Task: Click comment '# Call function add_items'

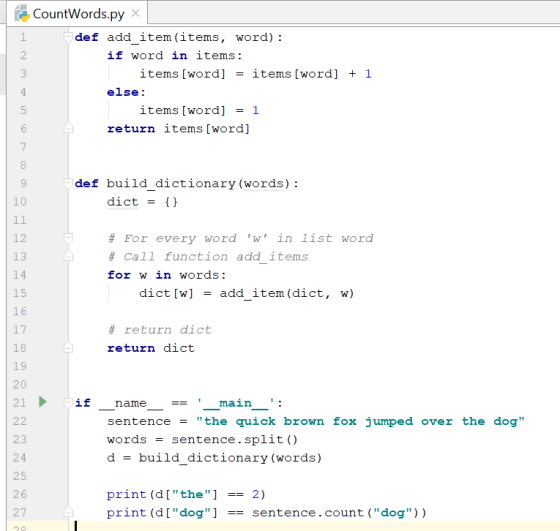Action: click(x=208, y=257)
